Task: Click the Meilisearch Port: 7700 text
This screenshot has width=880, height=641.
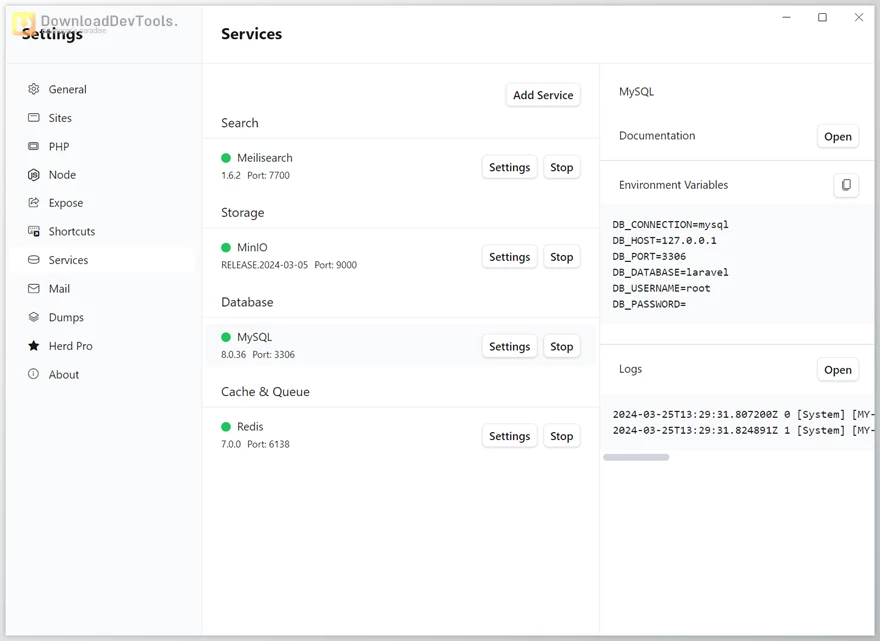Action: pyautogui.click(x=268, y=175)
